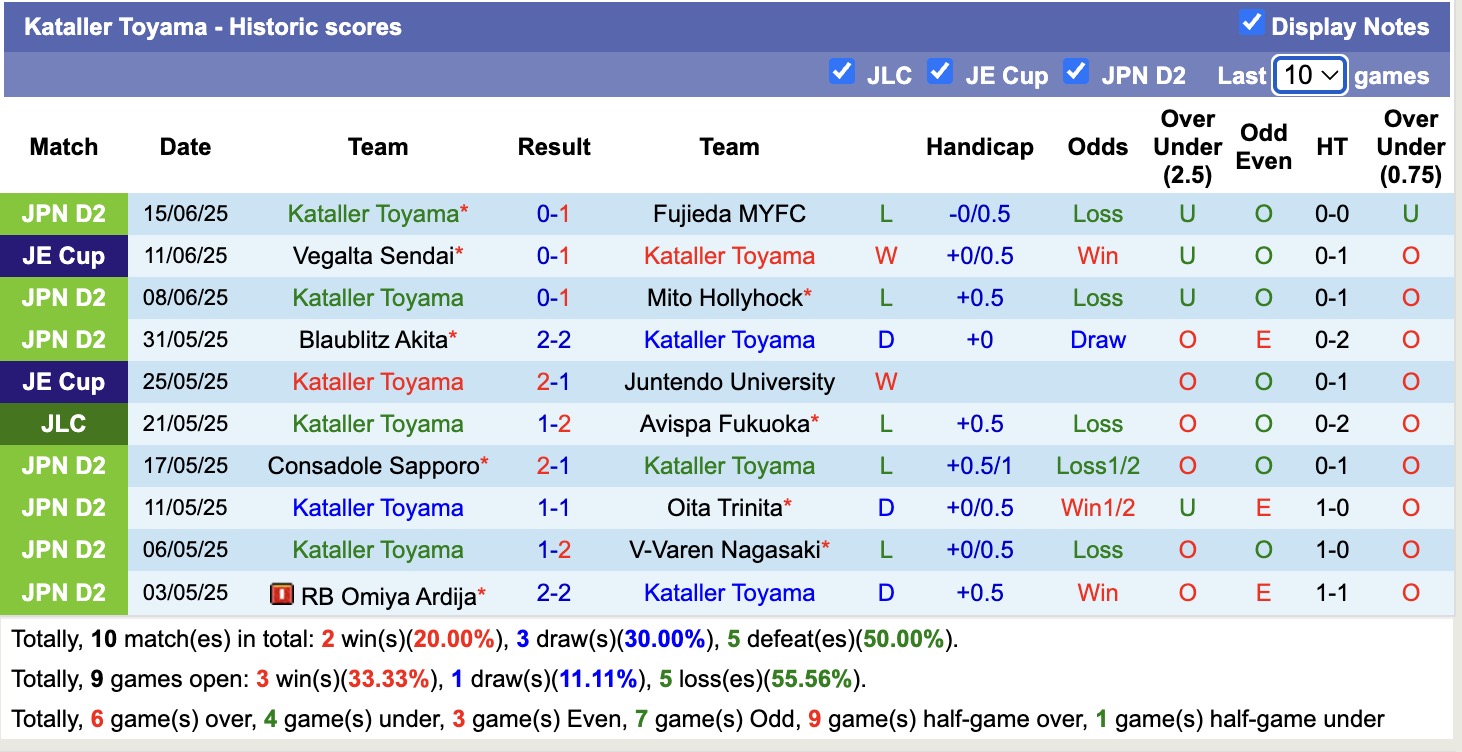
Task: Click the Vegalta Sendai team link
Action: (372, 256)
